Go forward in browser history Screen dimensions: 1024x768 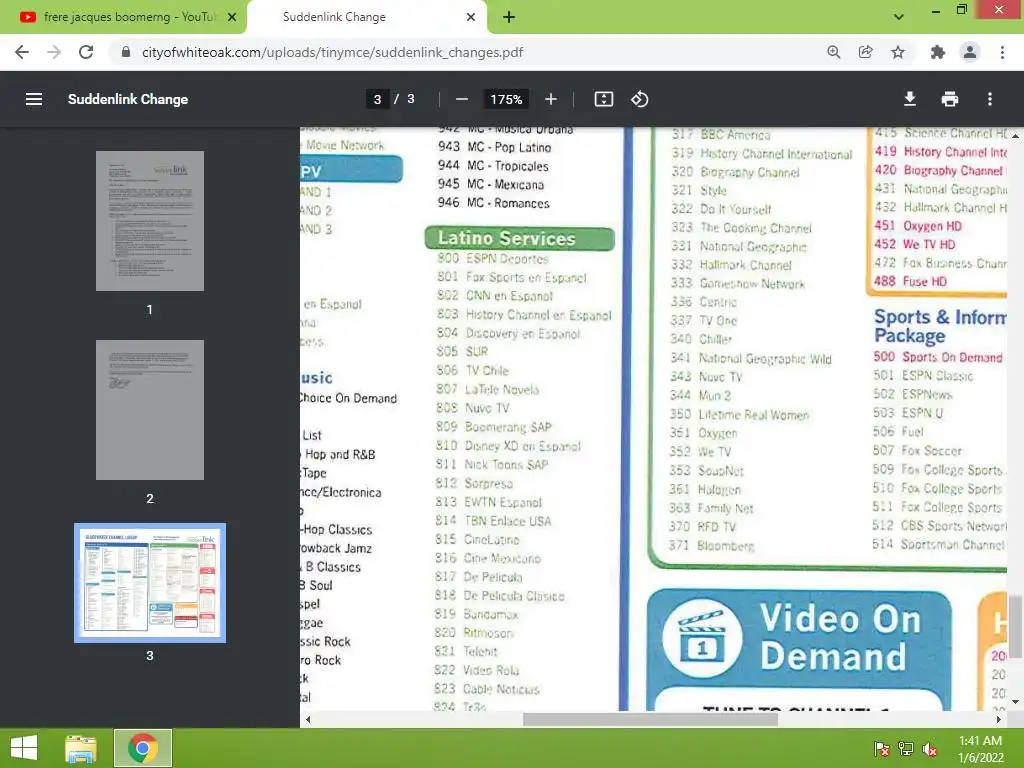[x=54, y=52]
